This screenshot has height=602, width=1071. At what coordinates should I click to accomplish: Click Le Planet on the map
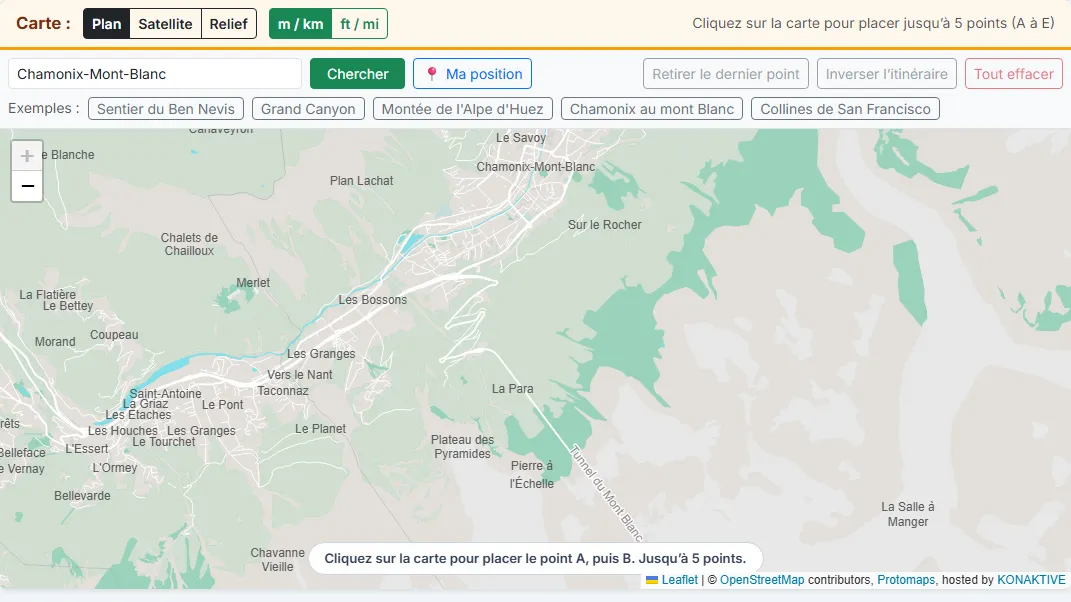tap(320, 429)
